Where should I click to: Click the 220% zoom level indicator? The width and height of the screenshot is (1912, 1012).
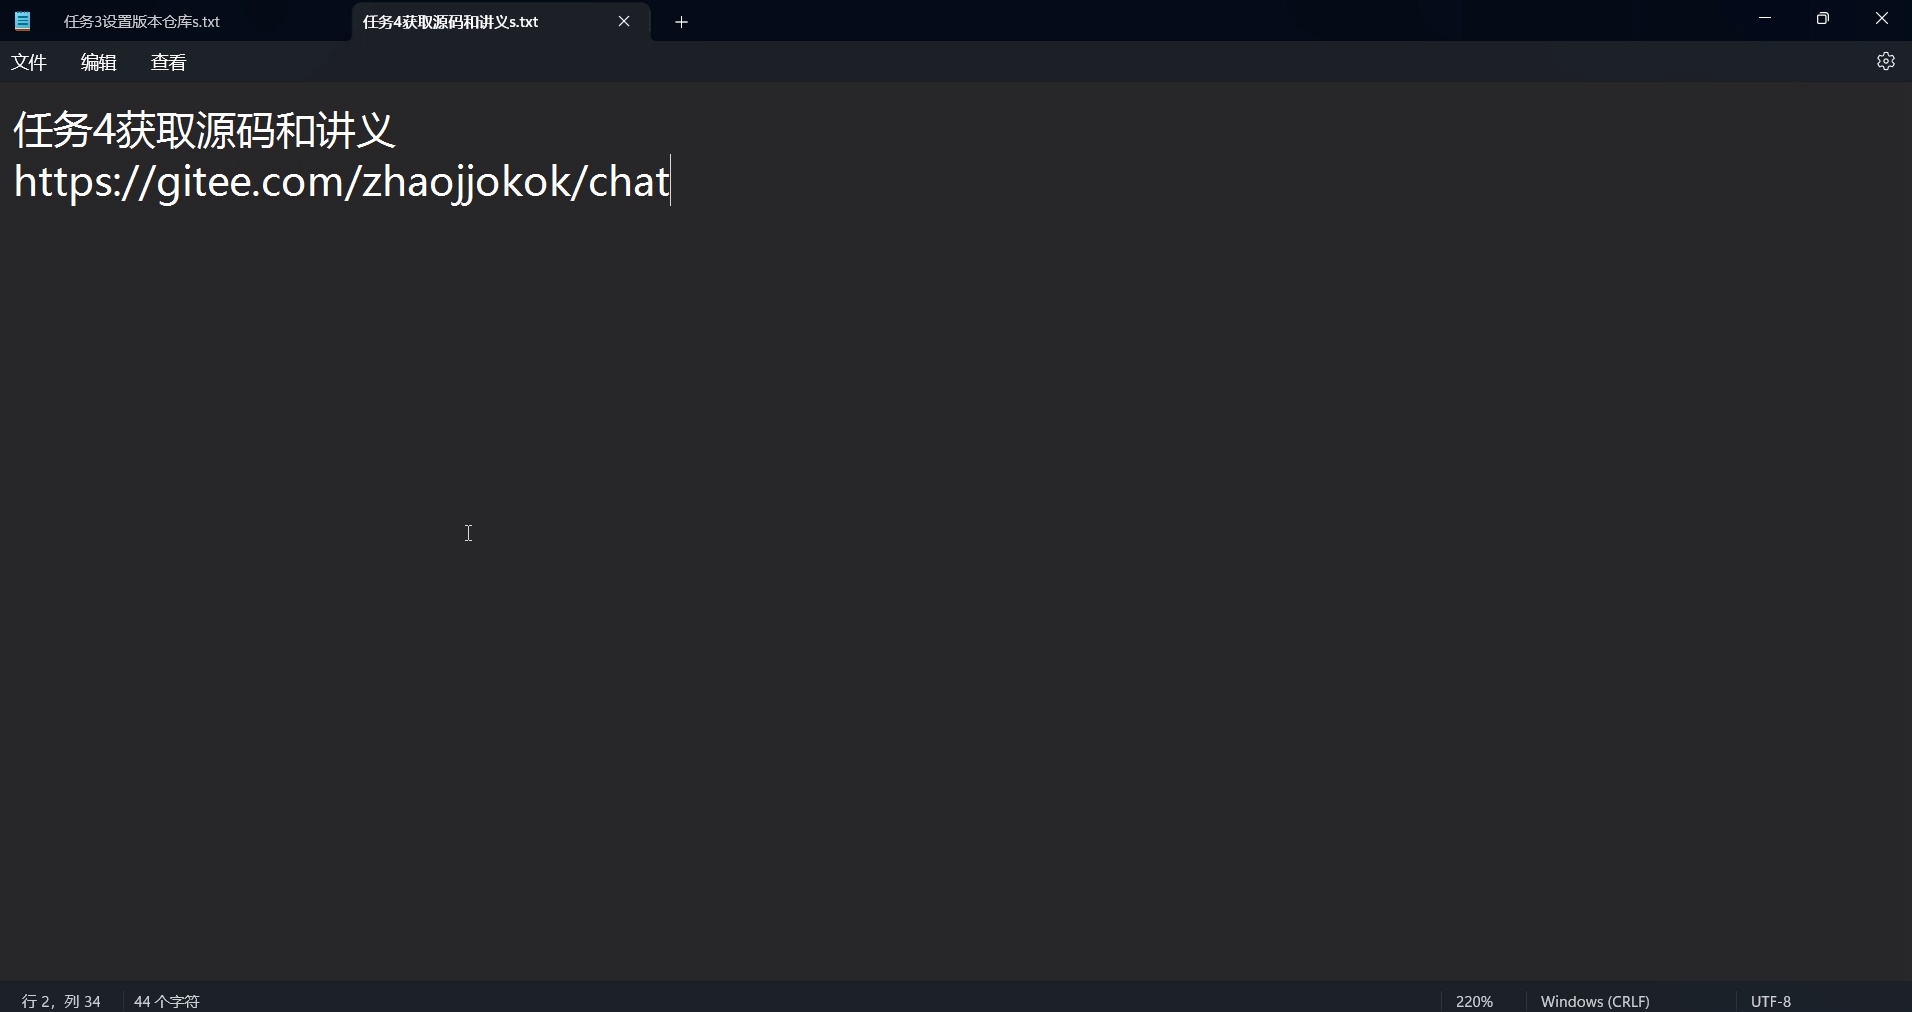[1474, 1001]
